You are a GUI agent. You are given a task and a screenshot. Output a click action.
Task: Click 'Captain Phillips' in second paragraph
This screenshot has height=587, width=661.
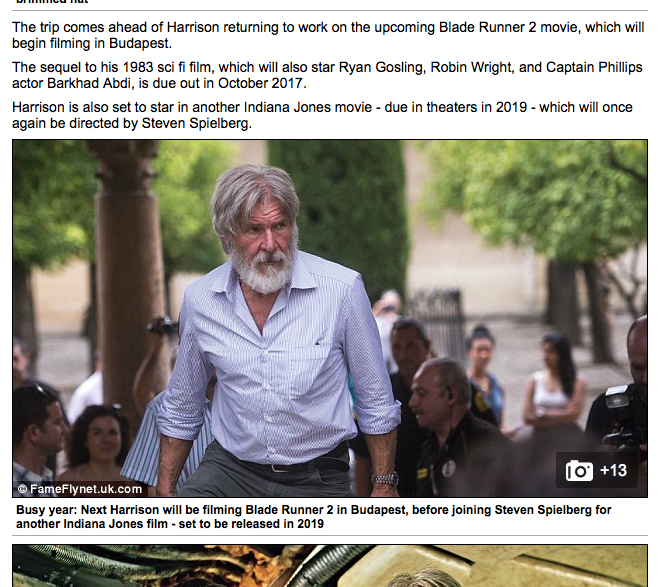(x=594, y=67)
